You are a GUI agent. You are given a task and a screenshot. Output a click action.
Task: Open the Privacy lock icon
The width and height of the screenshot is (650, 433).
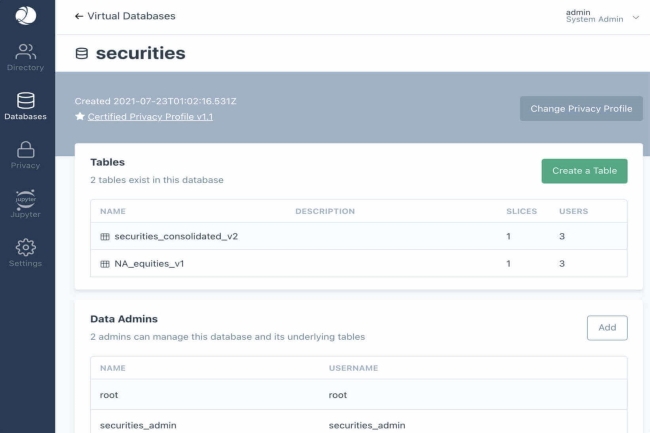26,150
